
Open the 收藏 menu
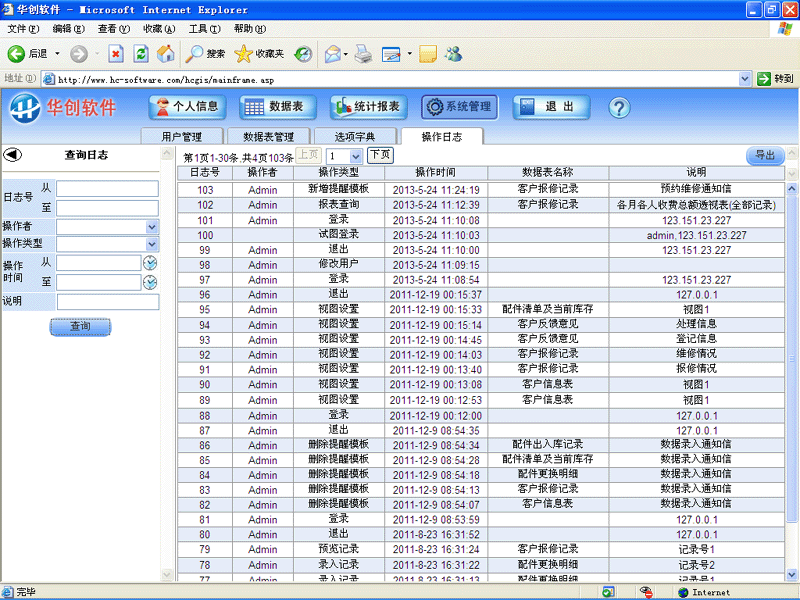pos(159,29)
